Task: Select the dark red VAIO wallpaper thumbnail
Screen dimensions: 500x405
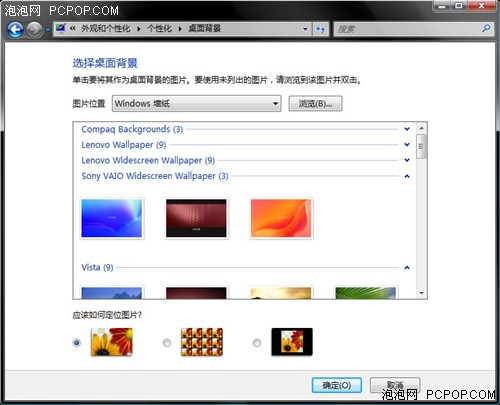Action: point(196,218)
